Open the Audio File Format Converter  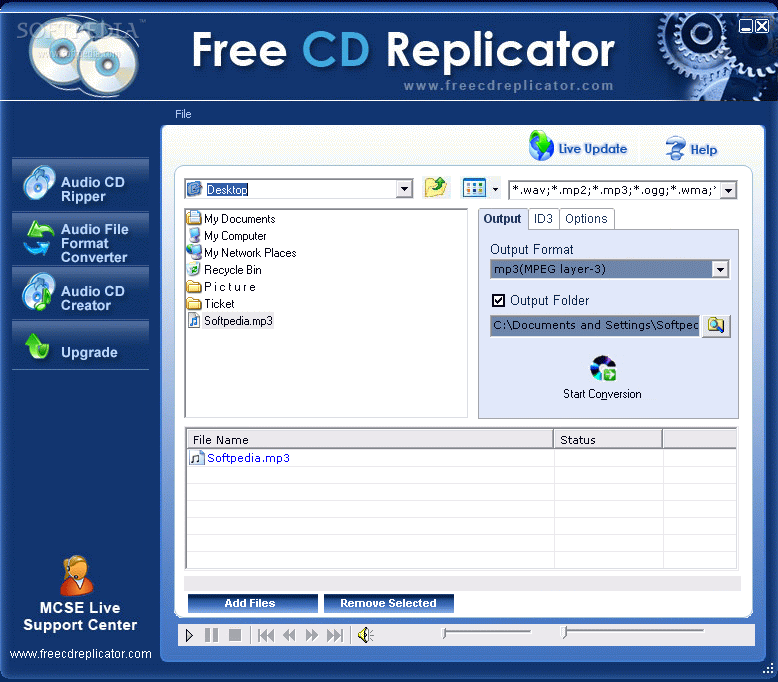80,240
